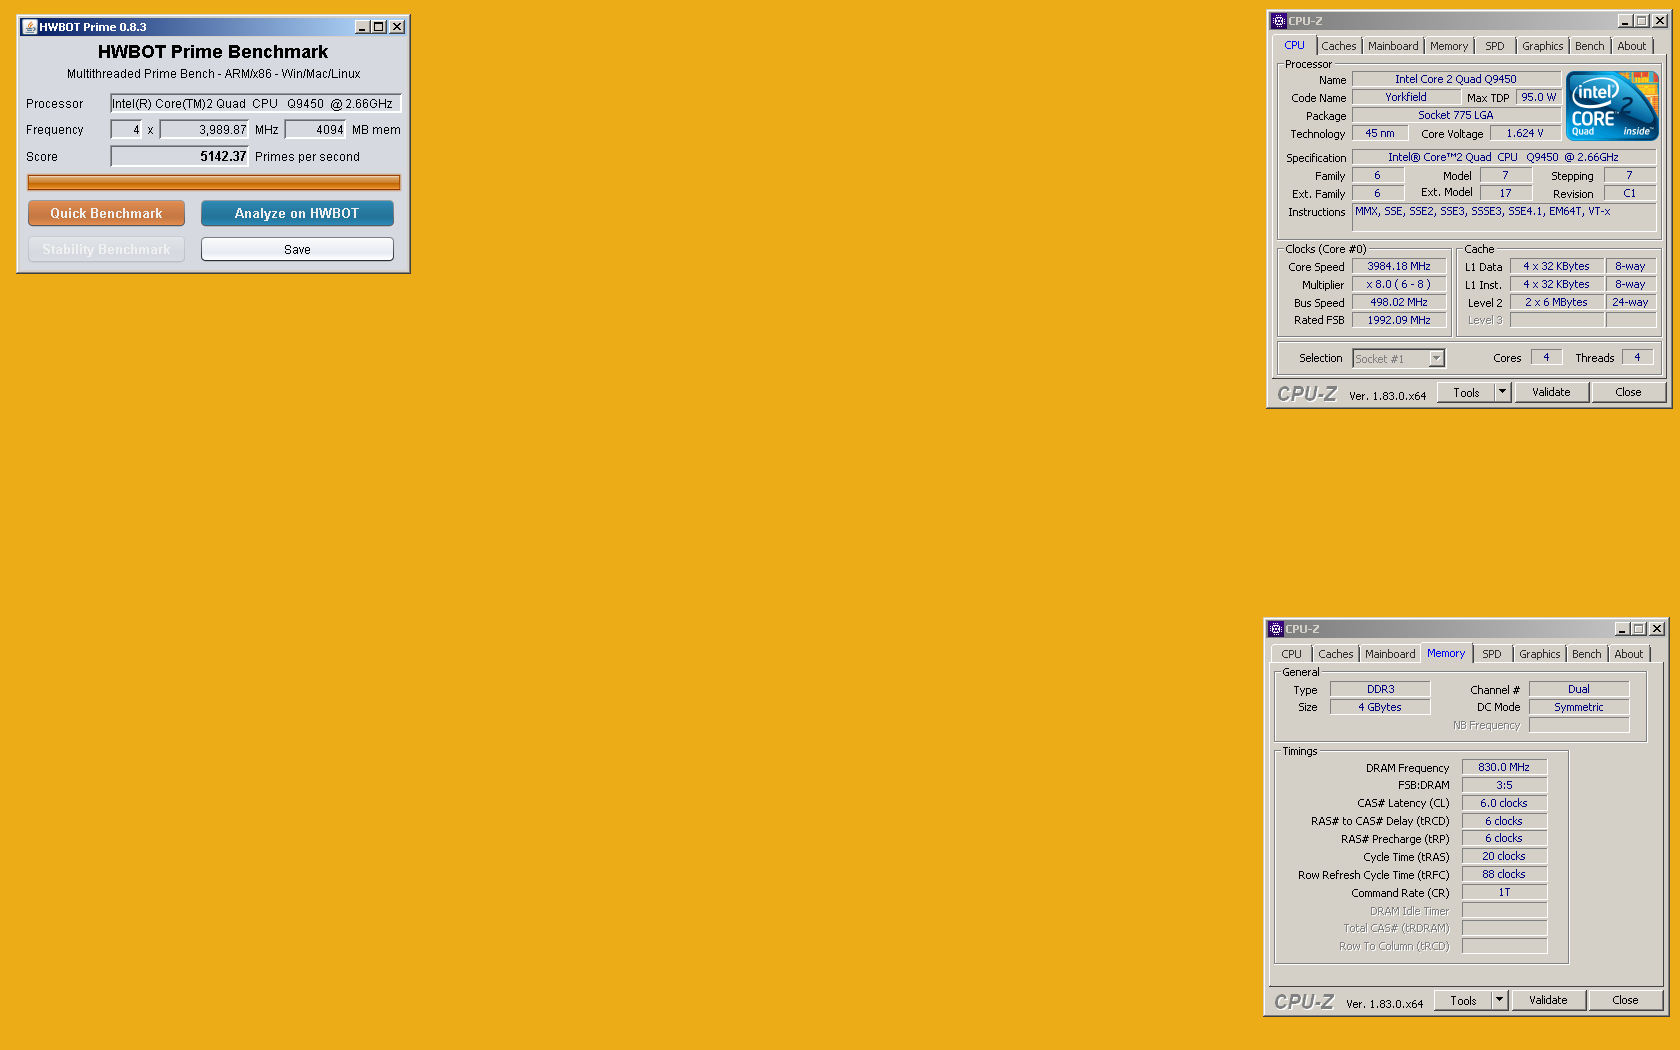Click Validate in top CPU-Z window

point(1551,392)
